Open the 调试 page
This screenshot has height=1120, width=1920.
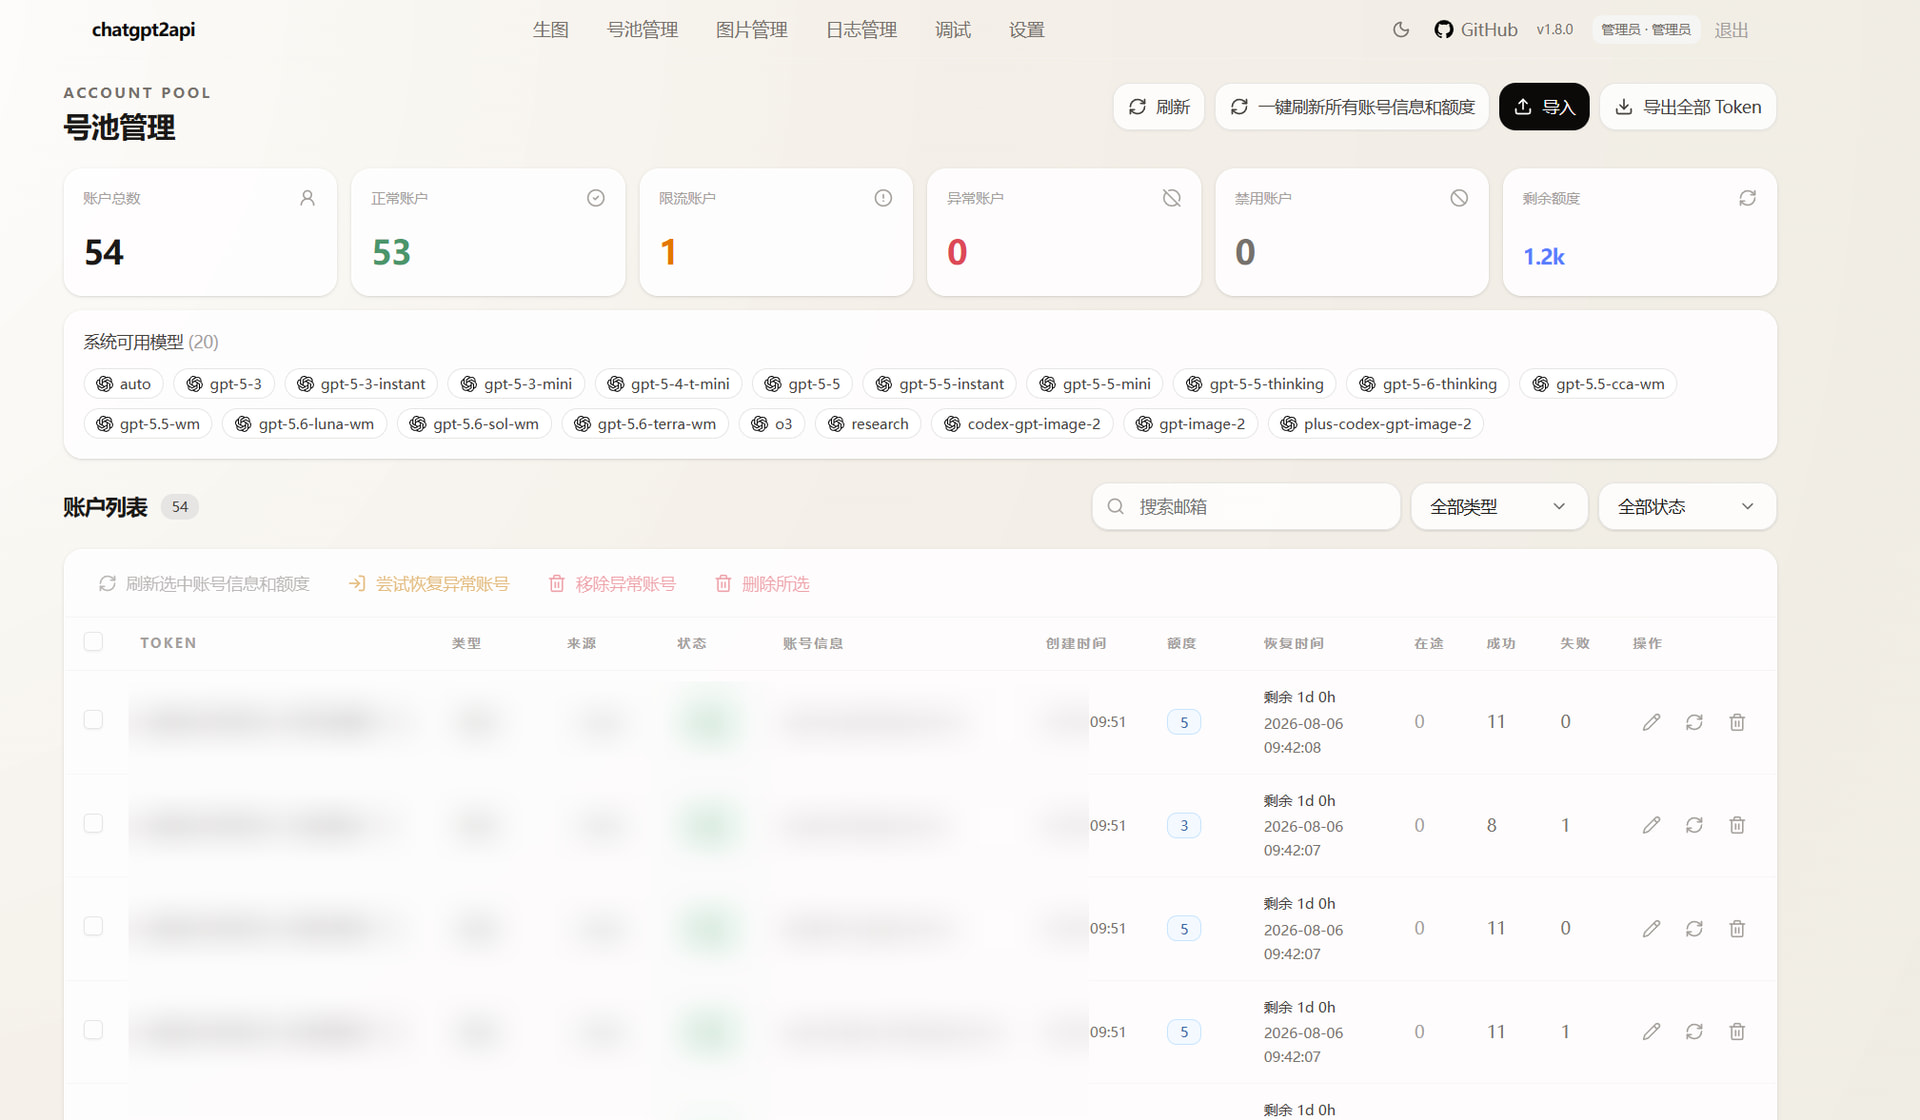coord(953,30)
